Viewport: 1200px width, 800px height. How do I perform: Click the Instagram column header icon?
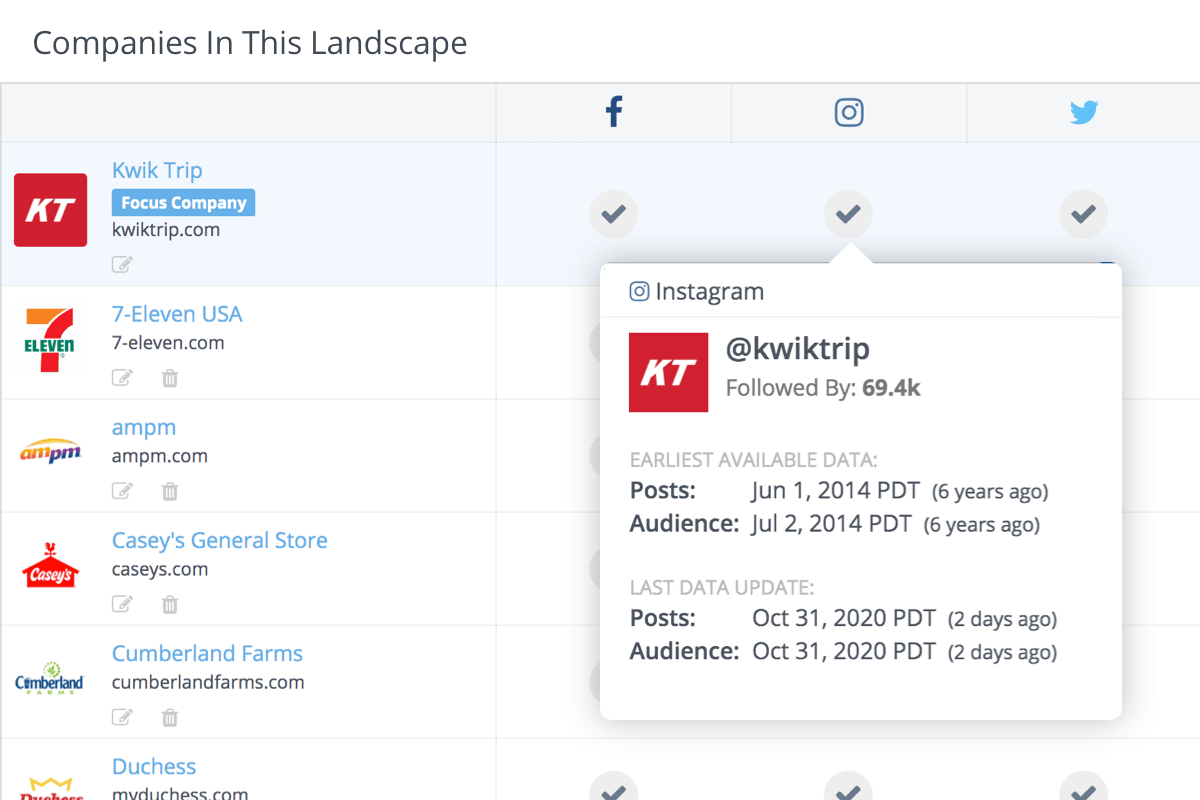(849, 112)
